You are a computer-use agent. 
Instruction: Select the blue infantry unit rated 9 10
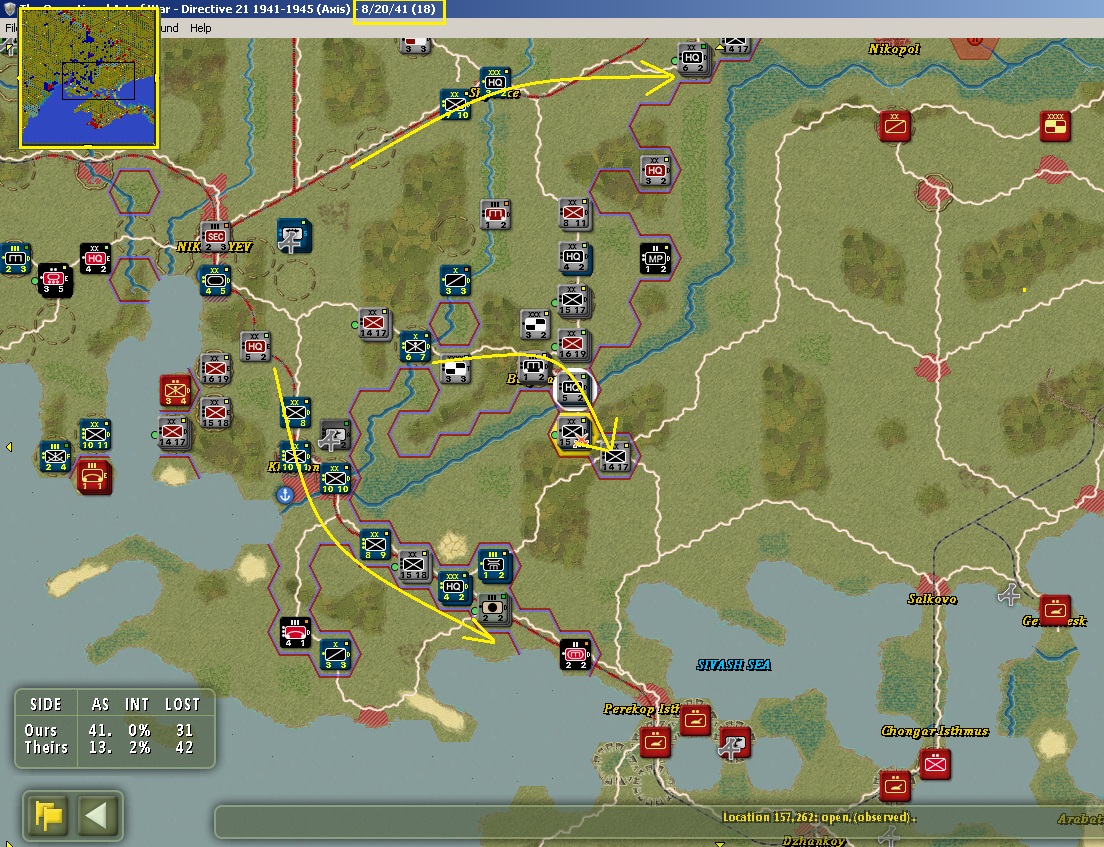(x=455, y=103)
